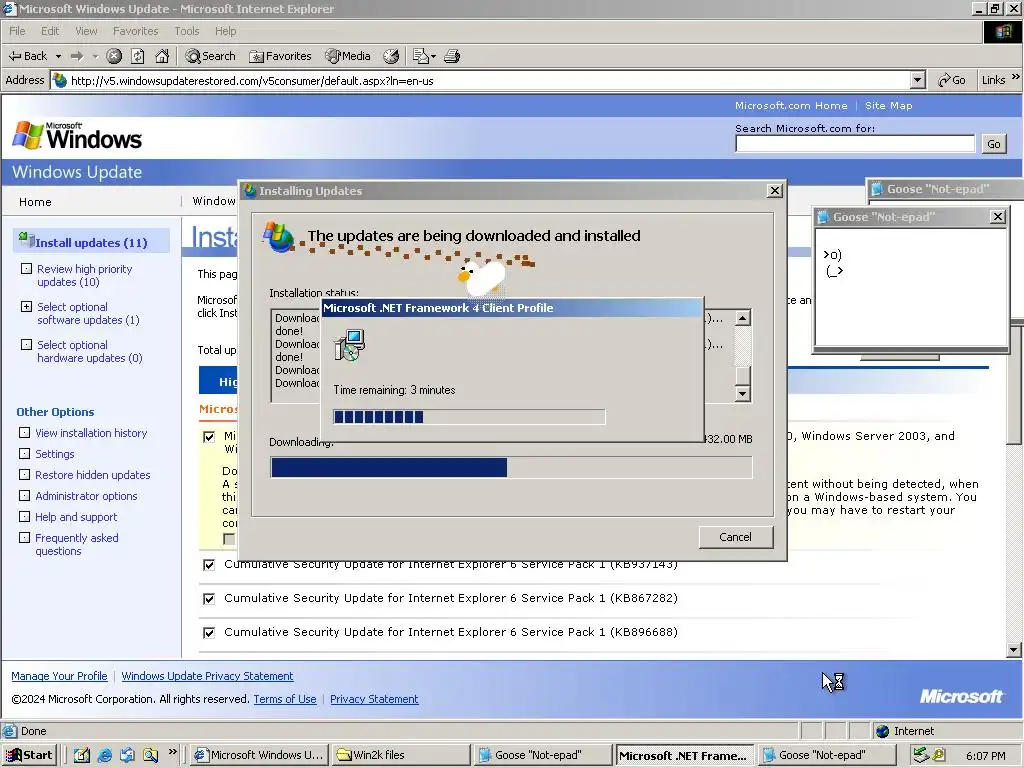Open the Terms of Use link

click(285, 699)
